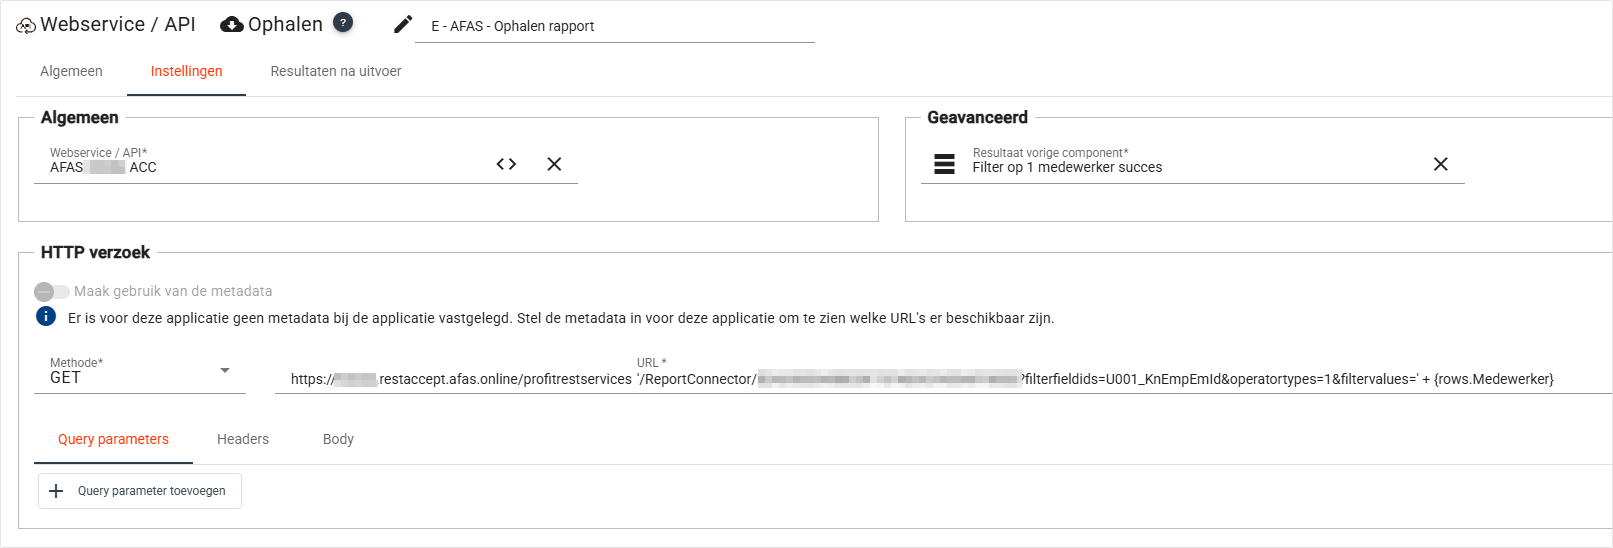Toggle Maak gebruik van de metadata switch

[52, 291]
